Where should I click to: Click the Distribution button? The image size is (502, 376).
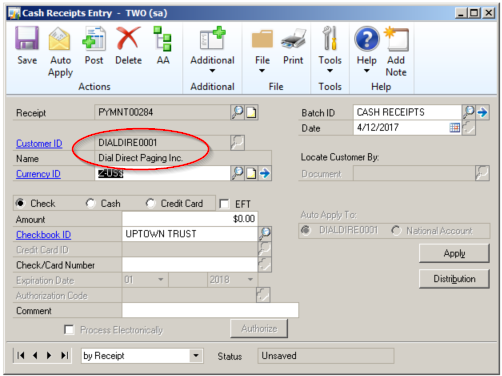coord(454,279)
